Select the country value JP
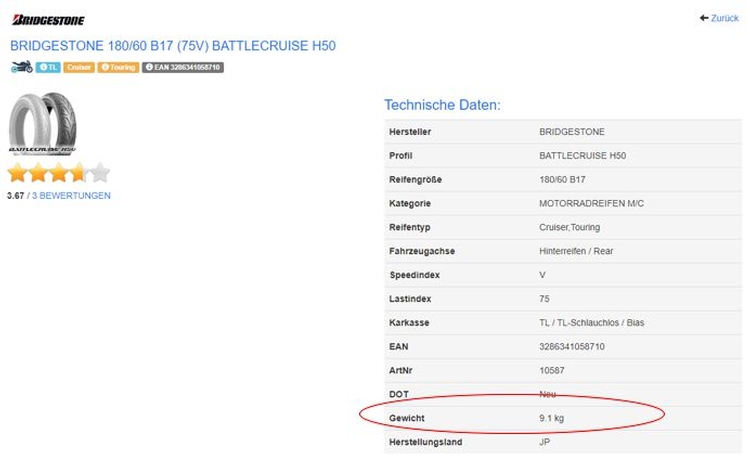 (544, 443)
